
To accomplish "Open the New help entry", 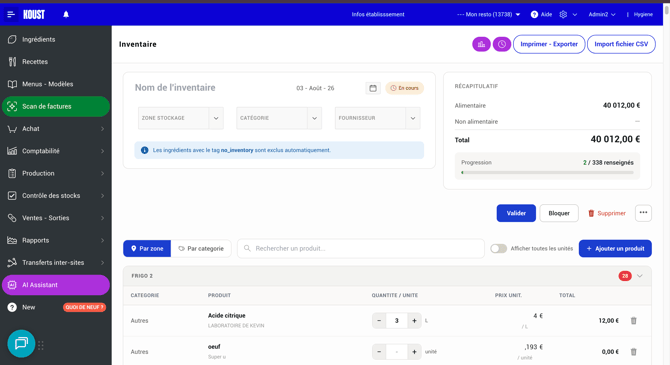I will 29,307.
